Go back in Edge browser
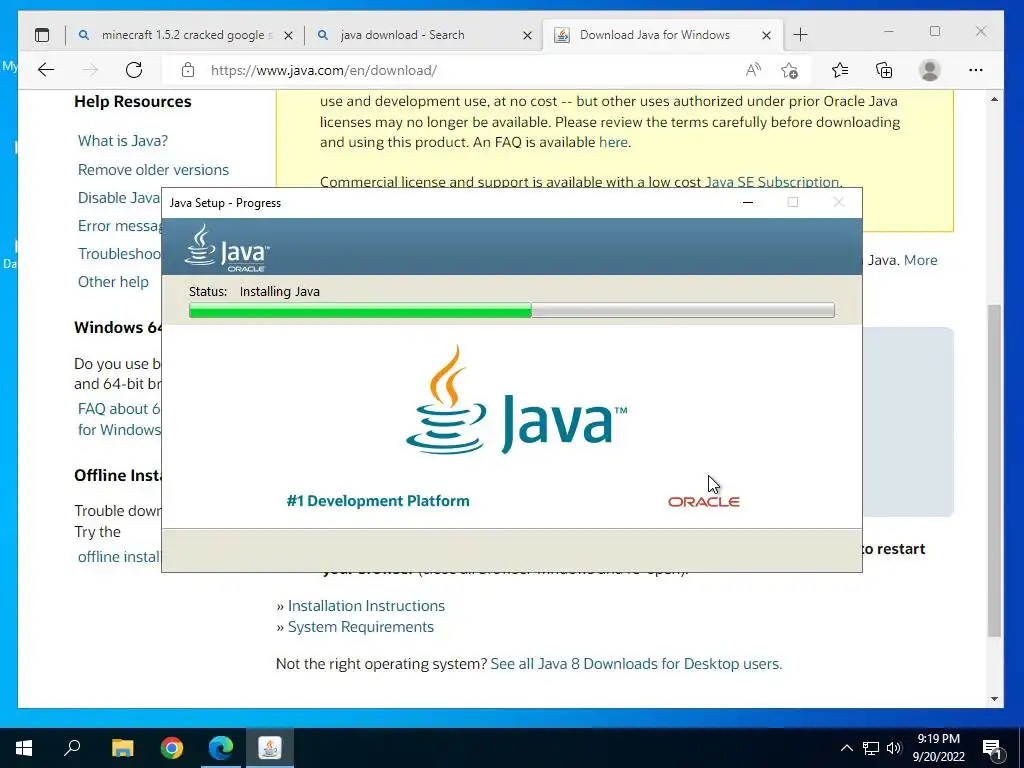 tap(46, 70)
